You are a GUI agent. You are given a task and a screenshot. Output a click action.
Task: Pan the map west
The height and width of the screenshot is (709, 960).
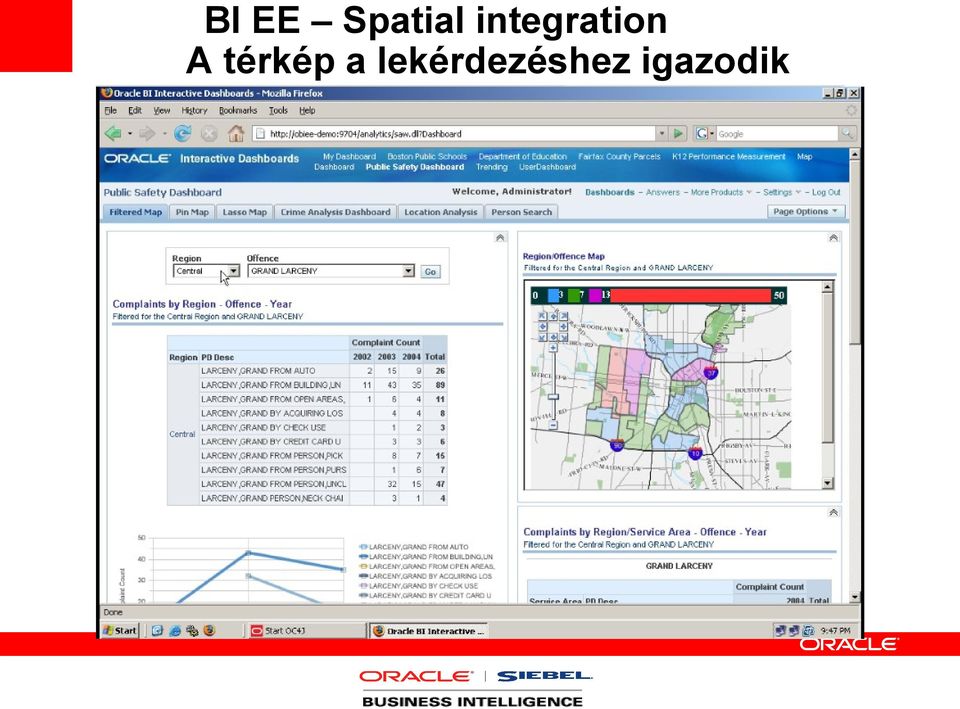coord(542,326)
